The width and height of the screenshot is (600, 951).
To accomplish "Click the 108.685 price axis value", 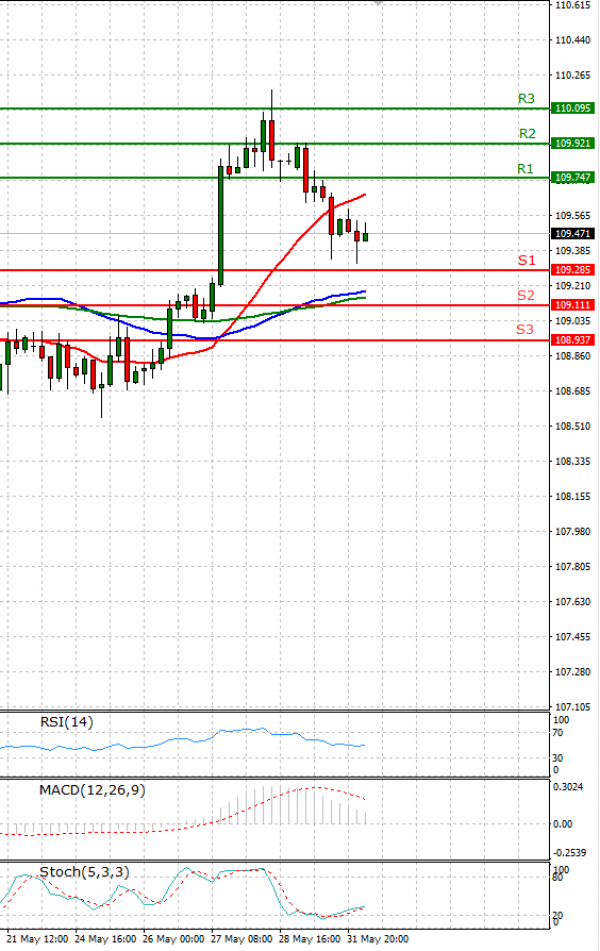I will point(573,391).
